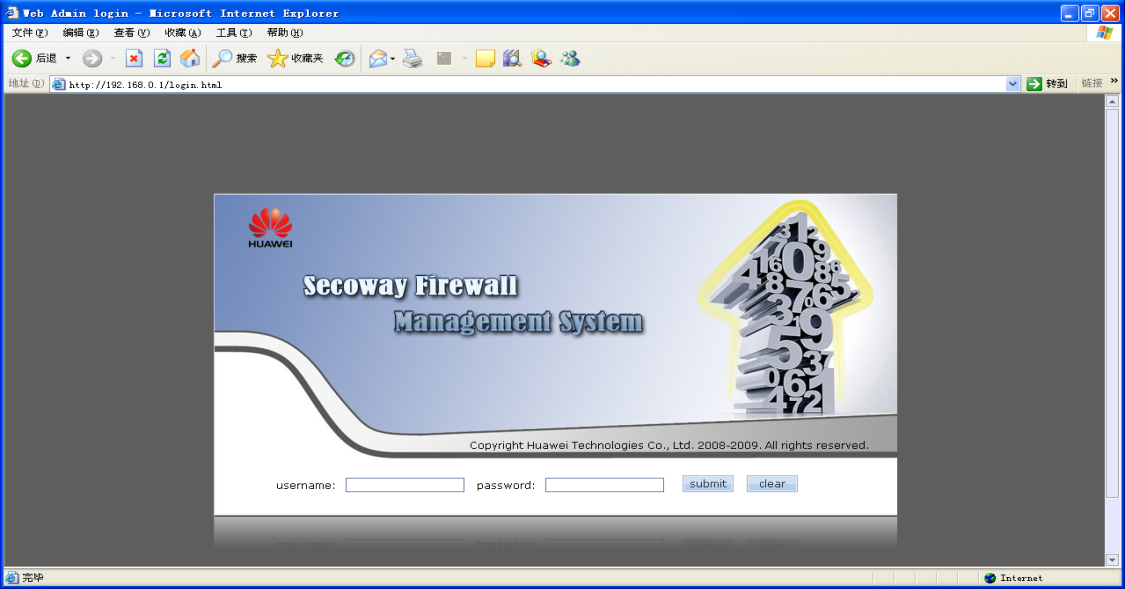Screen dimensions: 1125x589
Task: Open the Back button history dropdown arrow
Action: 68,58
